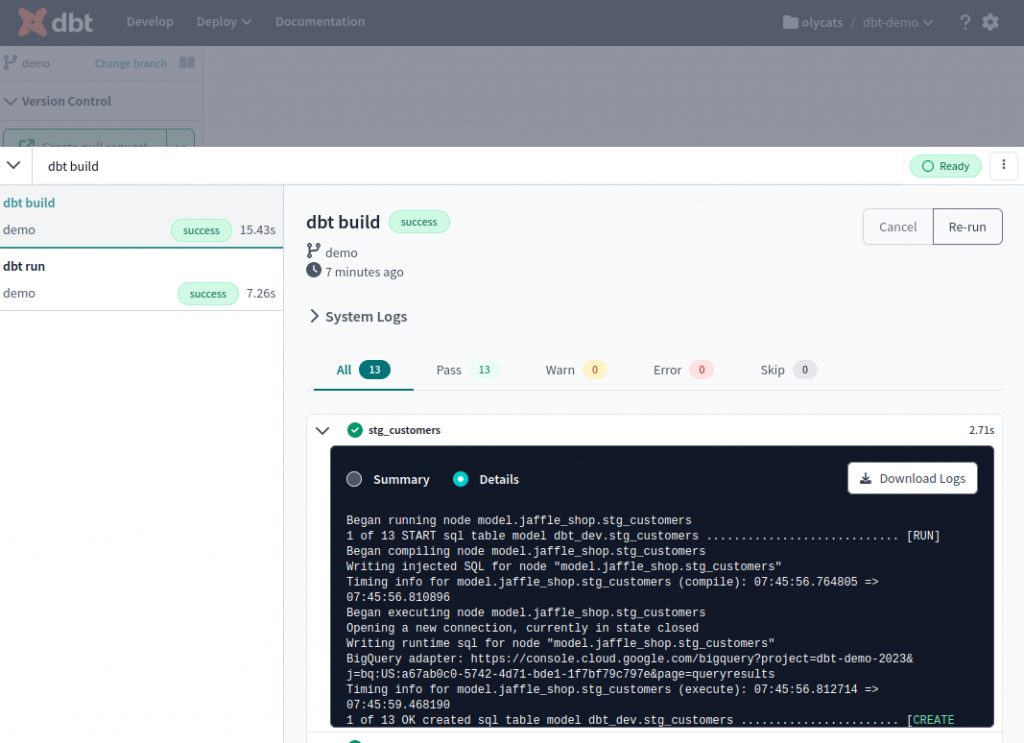The height and width of the screenshot is (743, 1024).
Task: Select the dbt build run in history list
Action: (141, 216)
